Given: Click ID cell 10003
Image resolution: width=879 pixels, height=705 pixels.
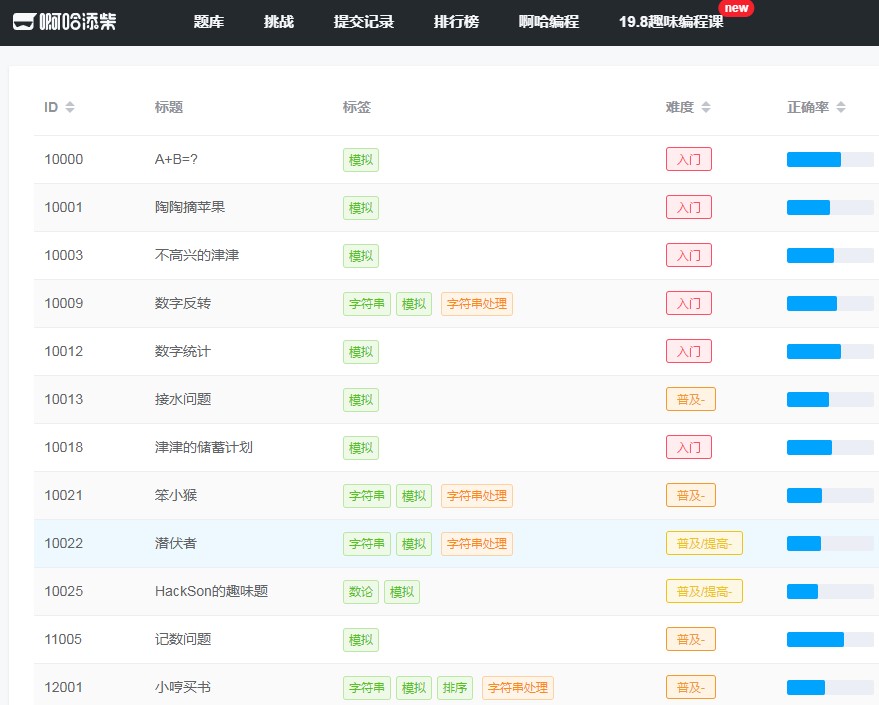Looking at the screenshot, I should tap(63, 256).
